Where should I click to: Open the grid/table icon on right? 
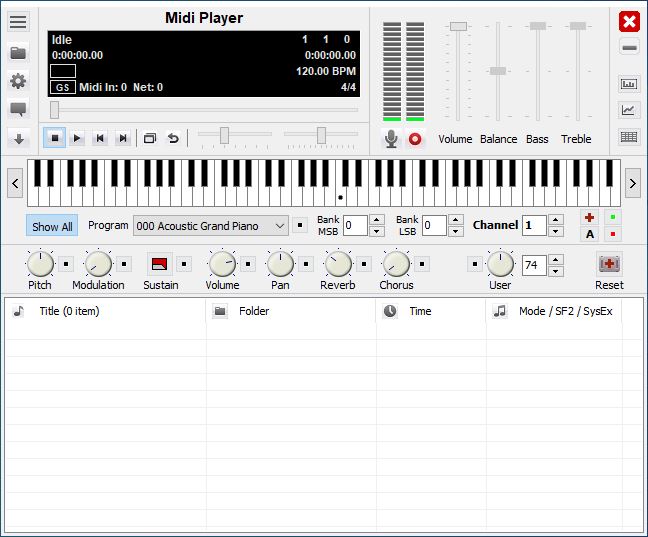click(629, 137)
